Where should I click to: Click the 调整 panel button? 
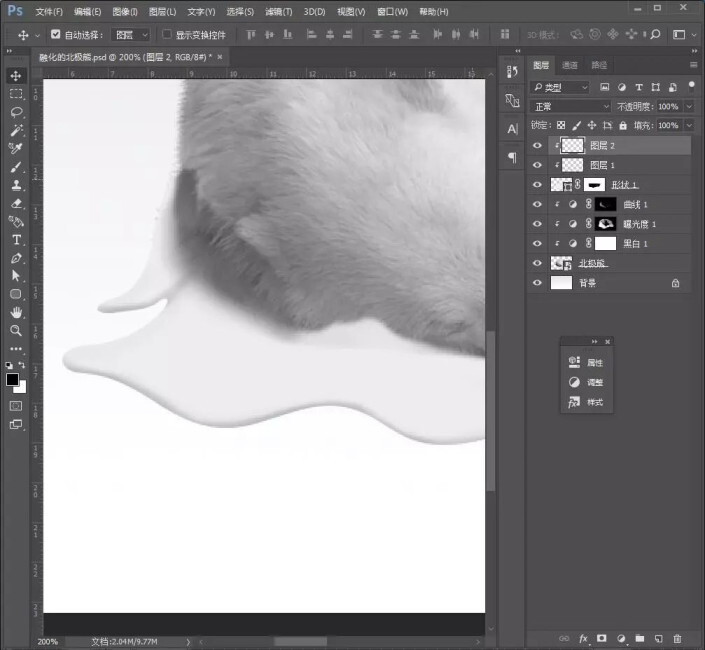click(586, 382)
